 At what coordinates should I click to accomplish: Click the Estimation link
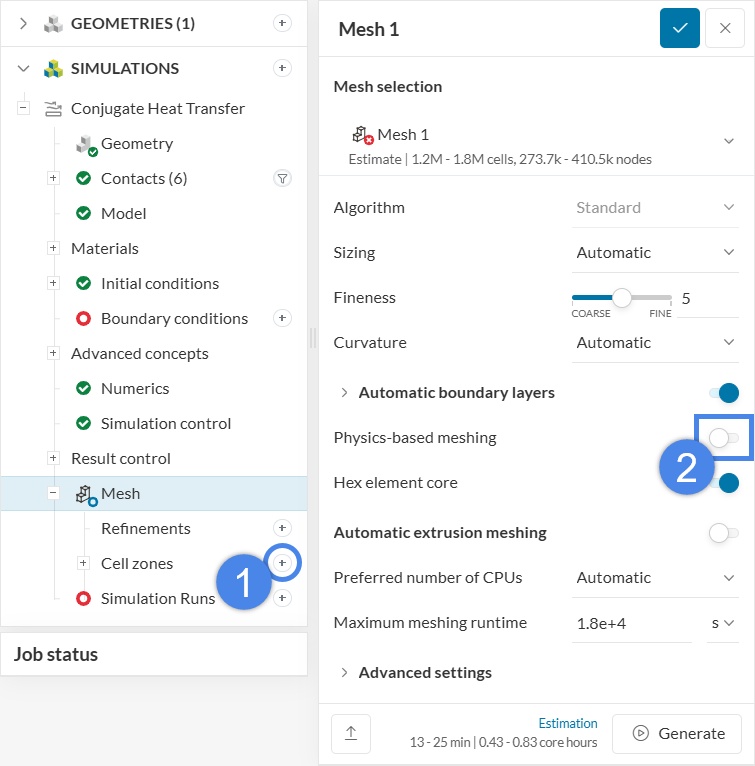click(568, 723)
